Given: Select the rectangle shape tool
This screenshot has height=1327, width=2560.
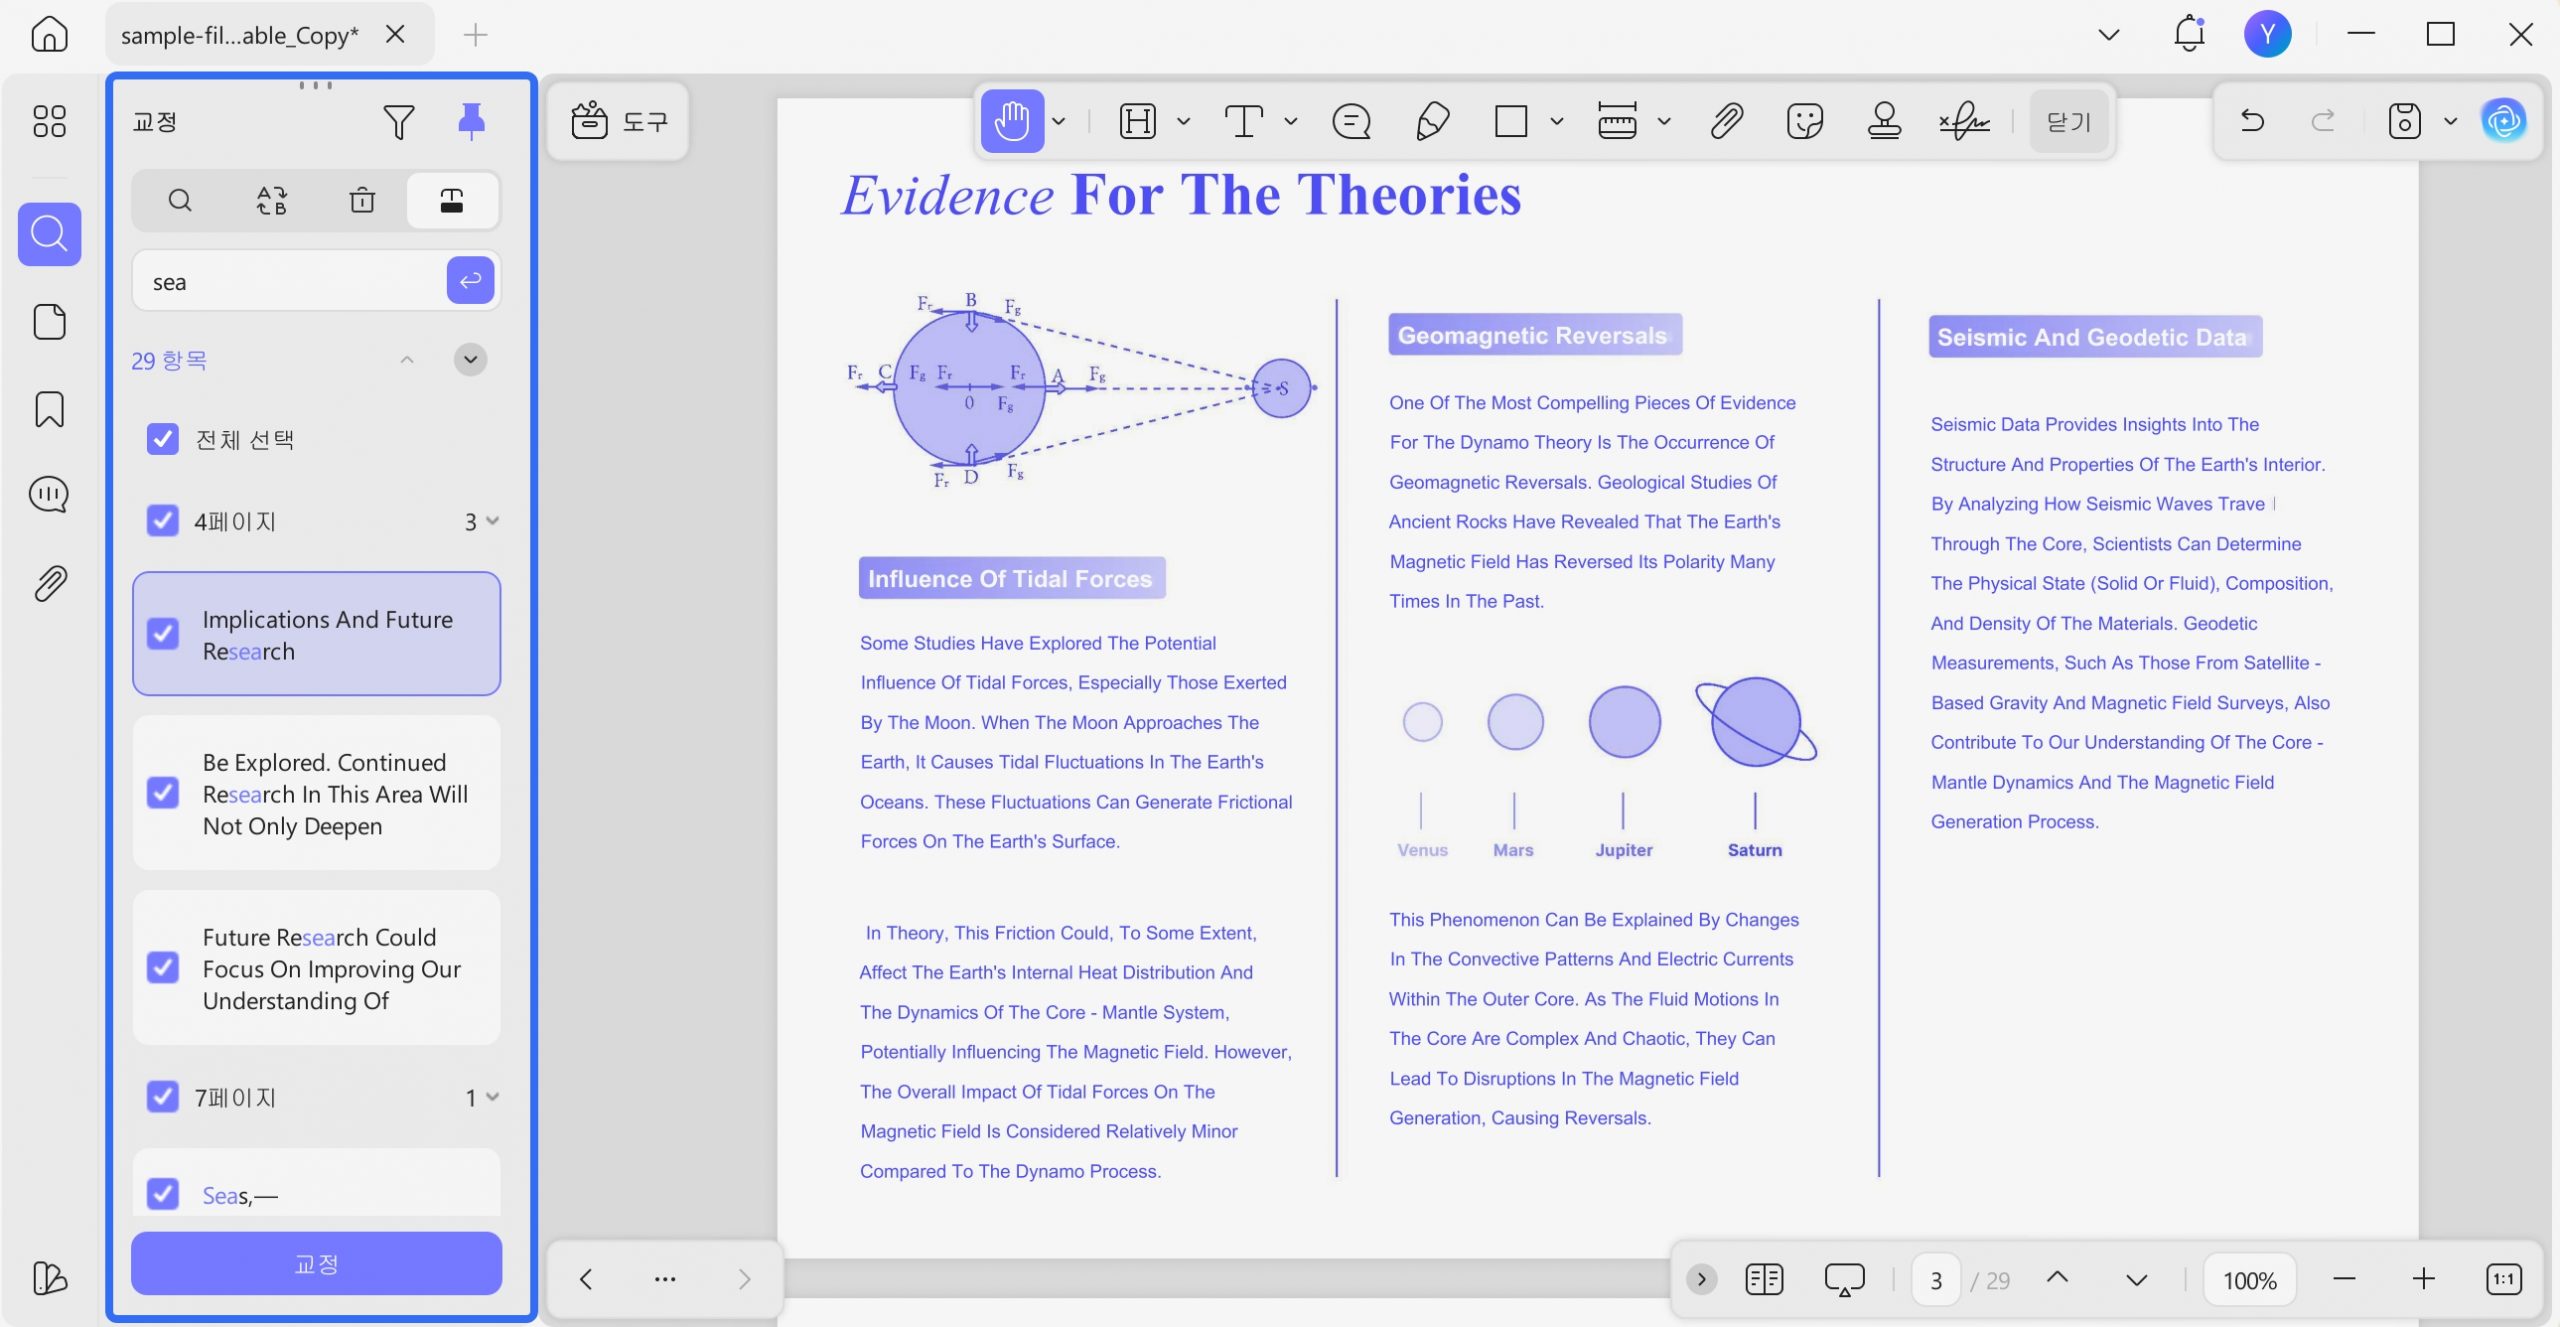Looking at the screenshot, I should click(x=1511, y=121).
